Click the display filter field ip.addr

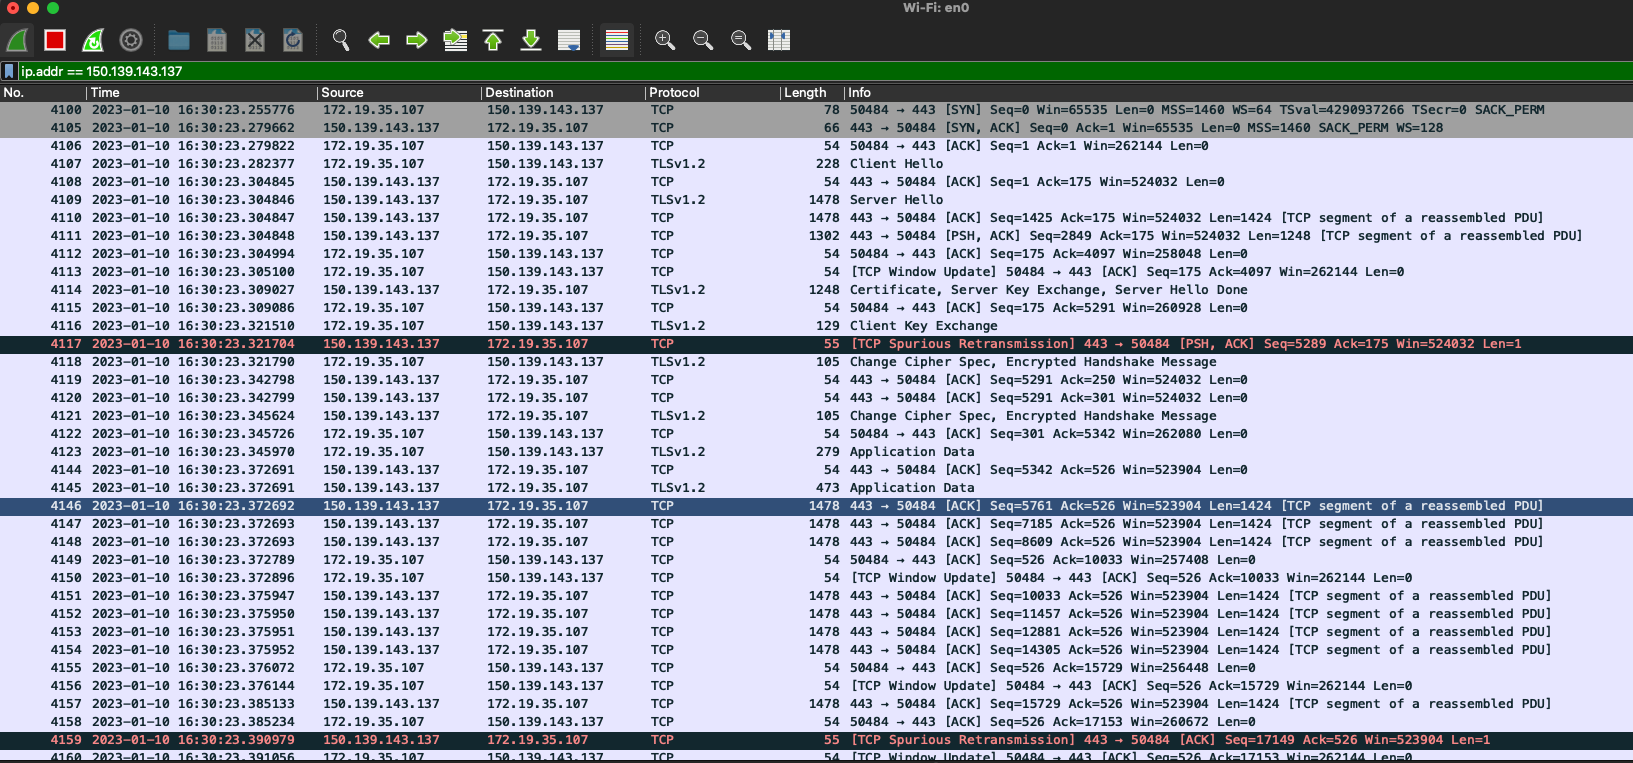[825, 71]
